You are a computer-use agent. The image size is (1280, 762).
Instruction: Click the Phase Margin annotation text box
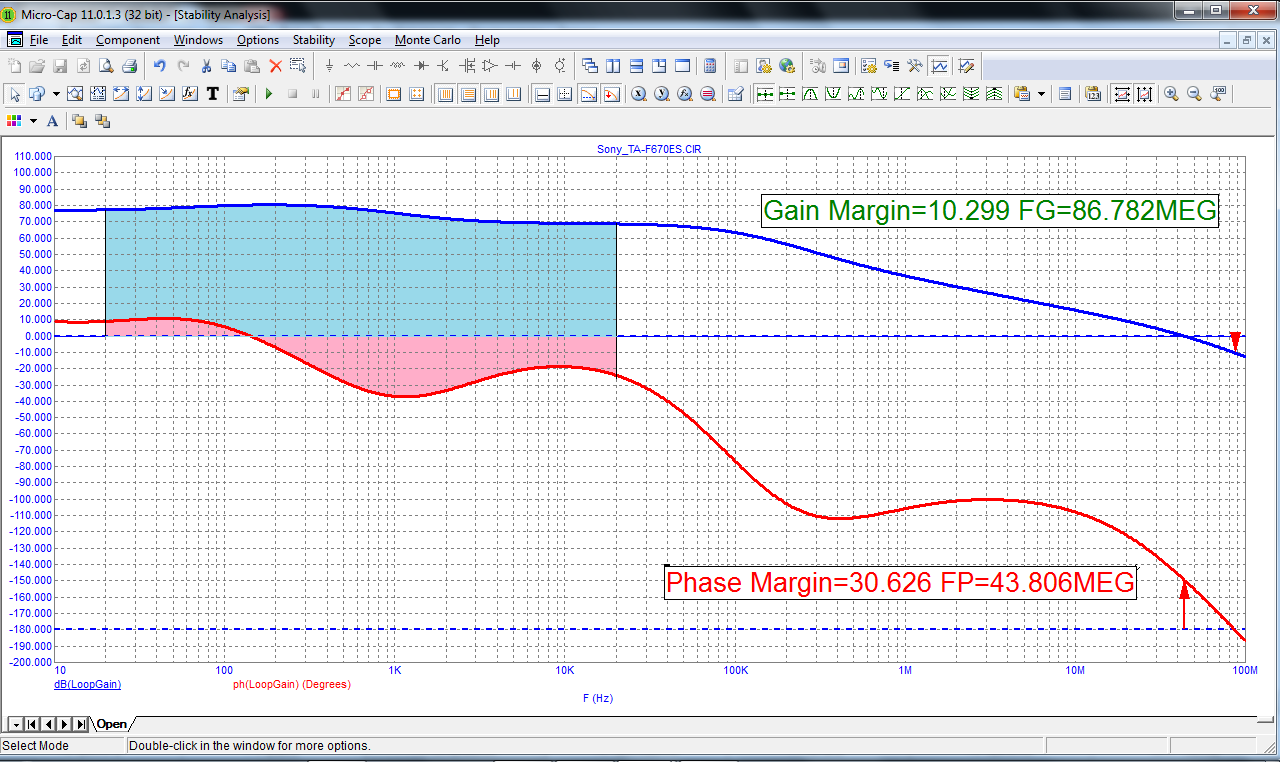(900, 582)
